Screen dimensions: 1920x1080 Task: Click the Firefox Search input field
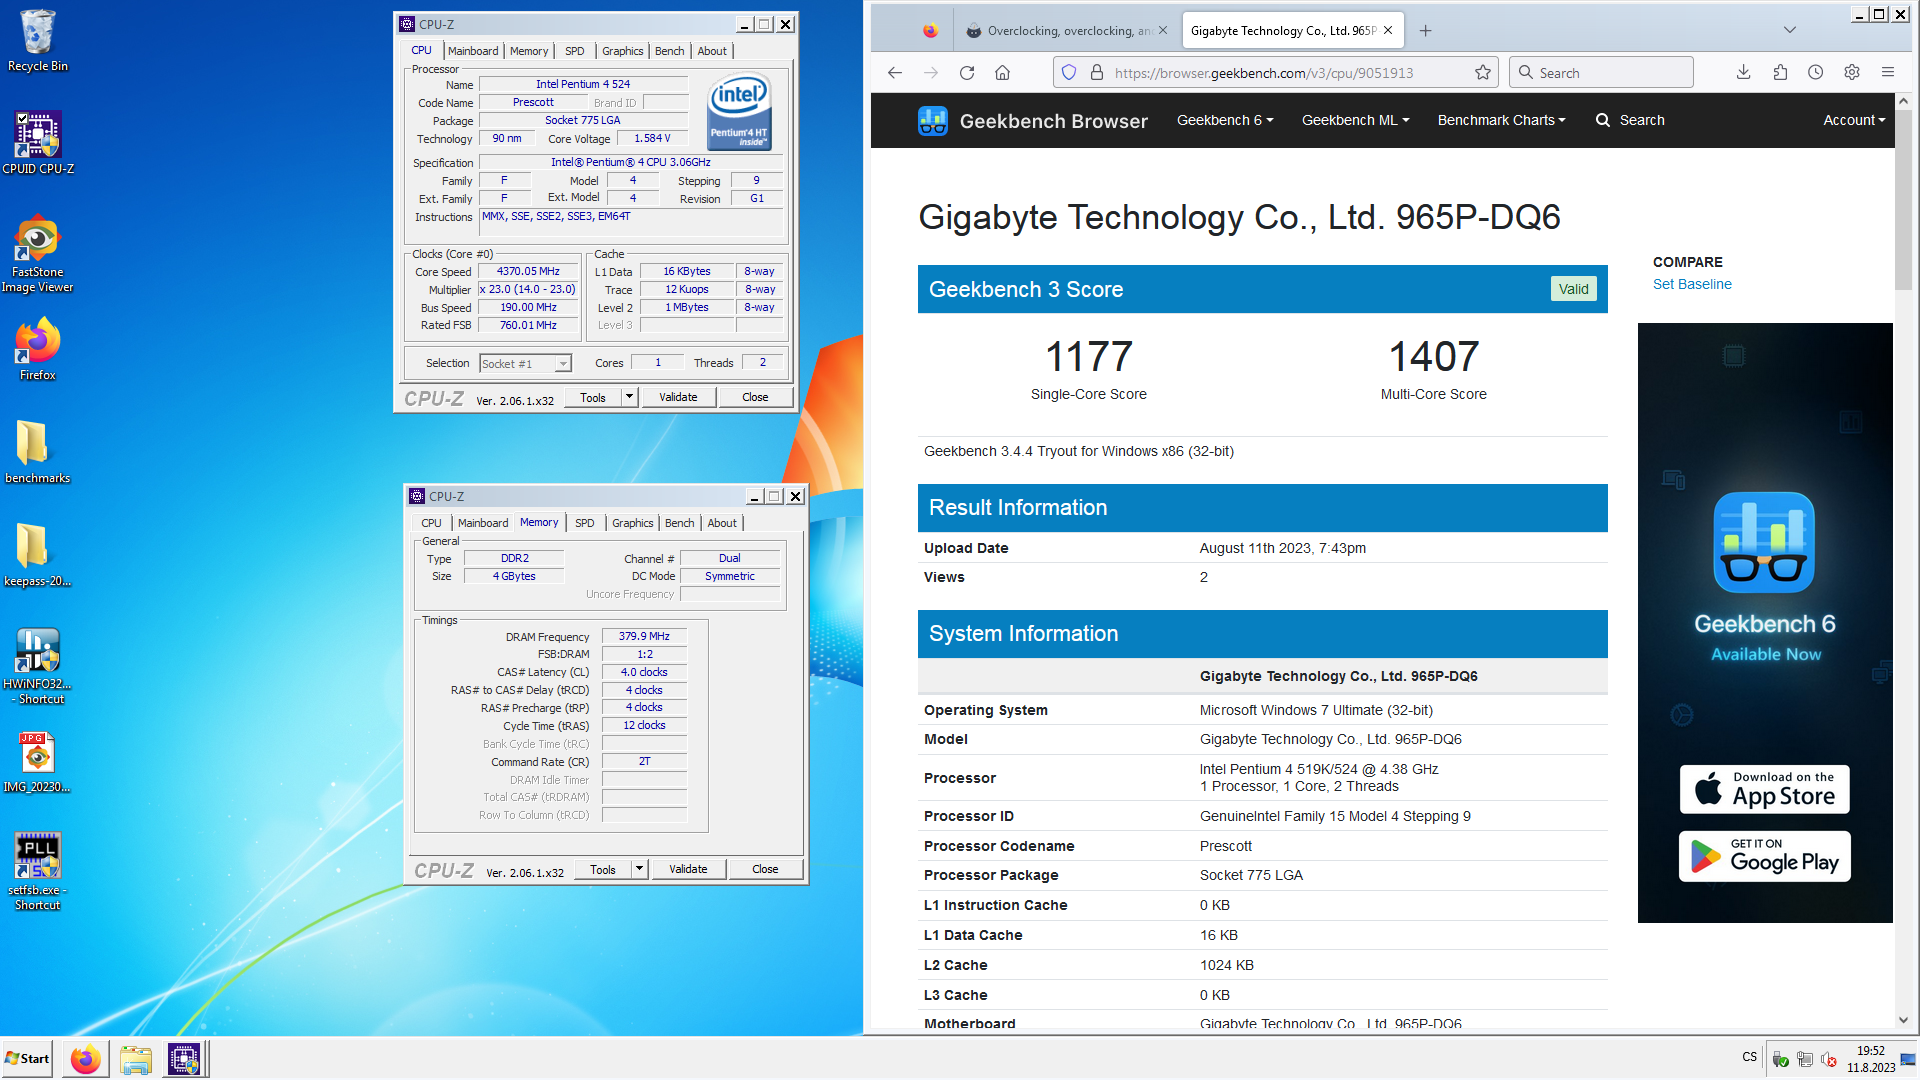pos(1601,72)
